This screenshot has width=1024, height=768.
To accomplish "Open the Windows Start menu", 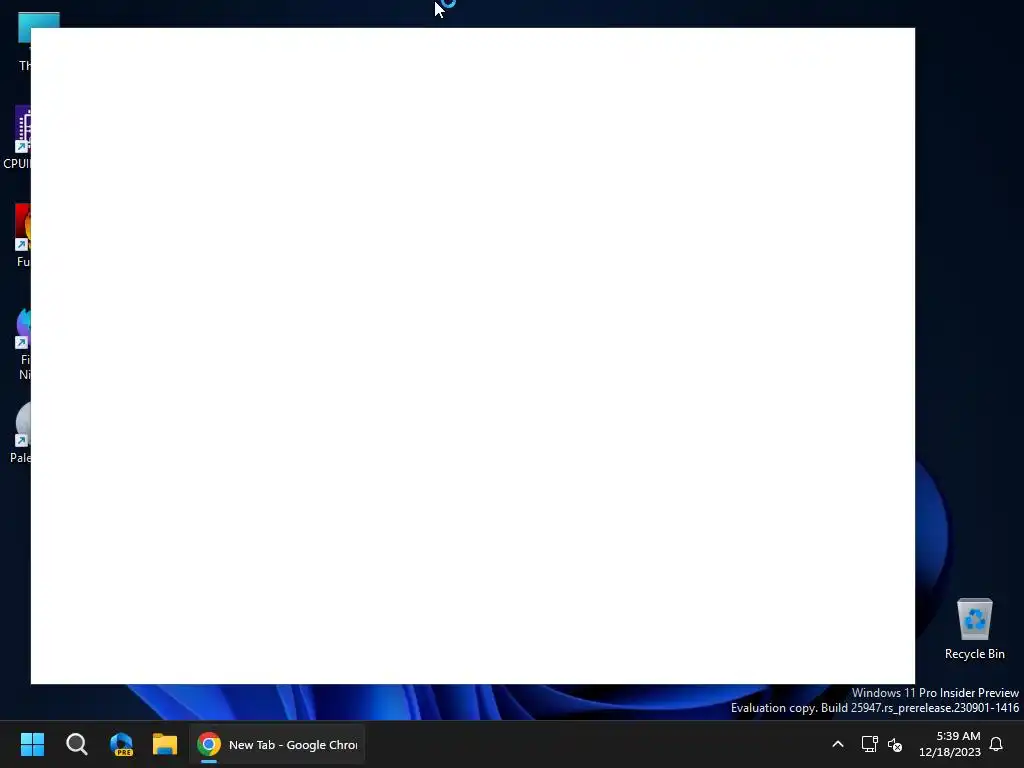I will pyautogui.click(x=32, y=744).
